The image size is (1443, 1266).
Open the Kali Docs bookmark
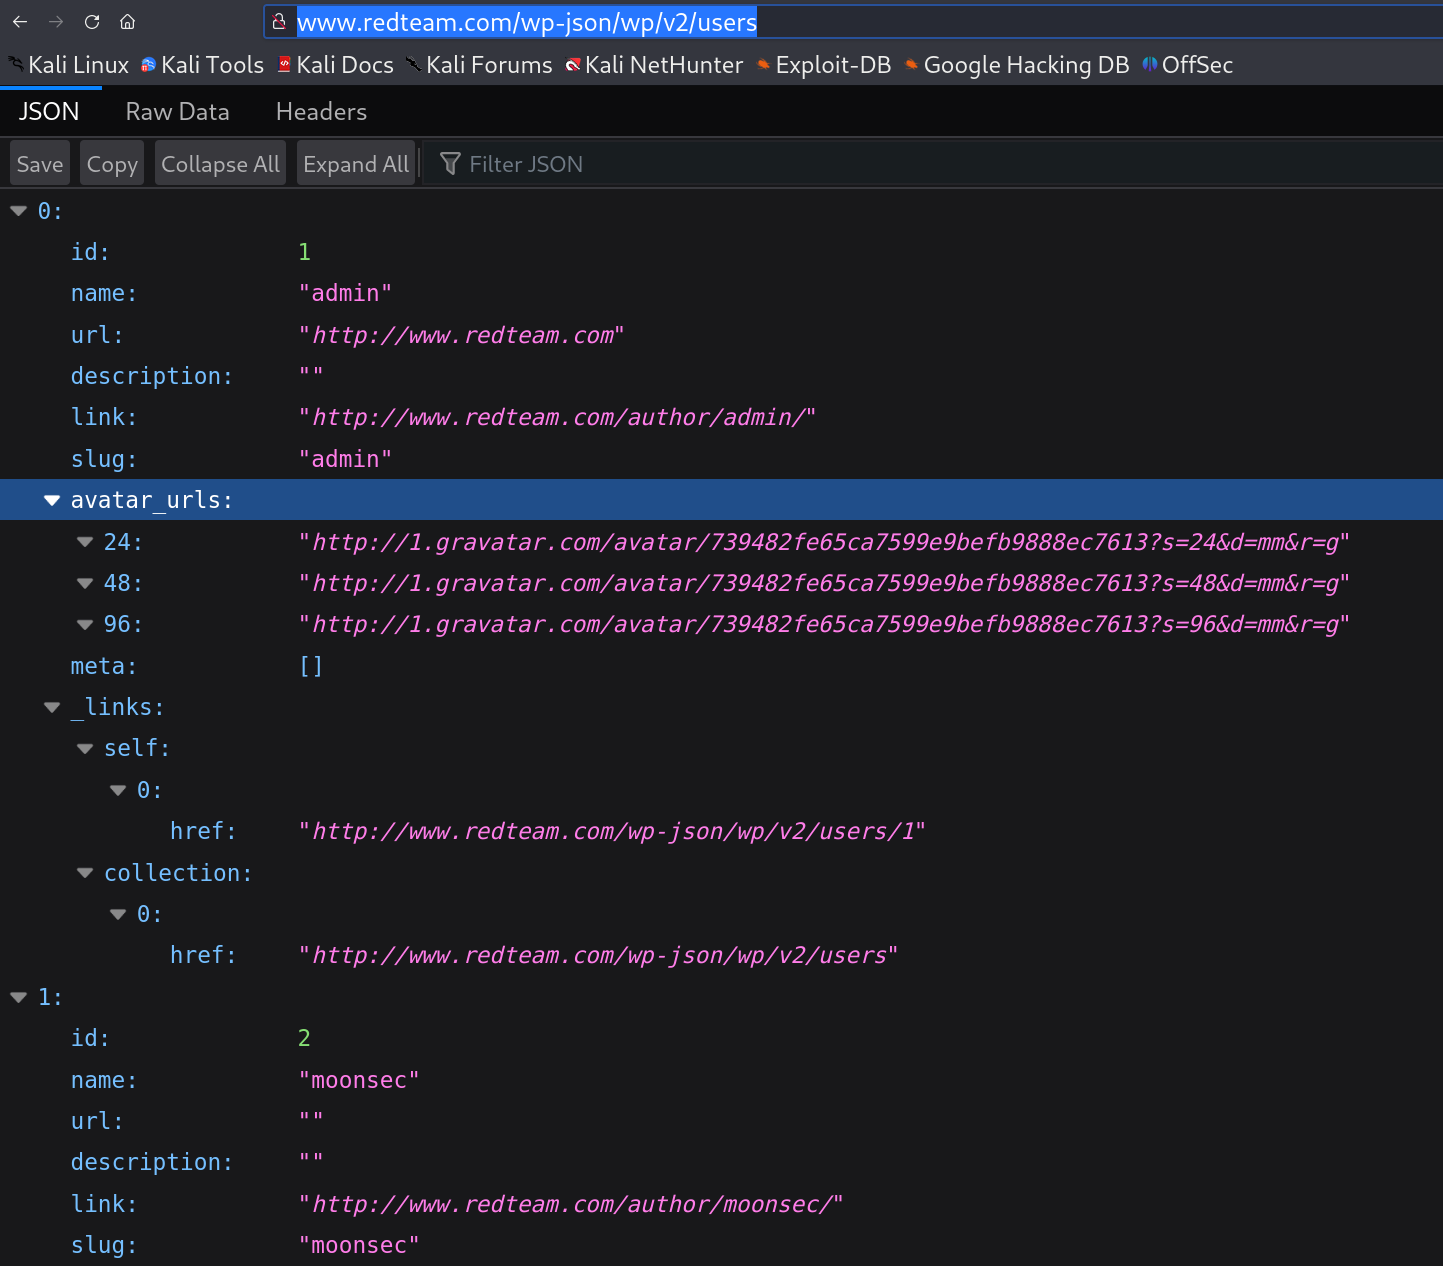(336, 65)
